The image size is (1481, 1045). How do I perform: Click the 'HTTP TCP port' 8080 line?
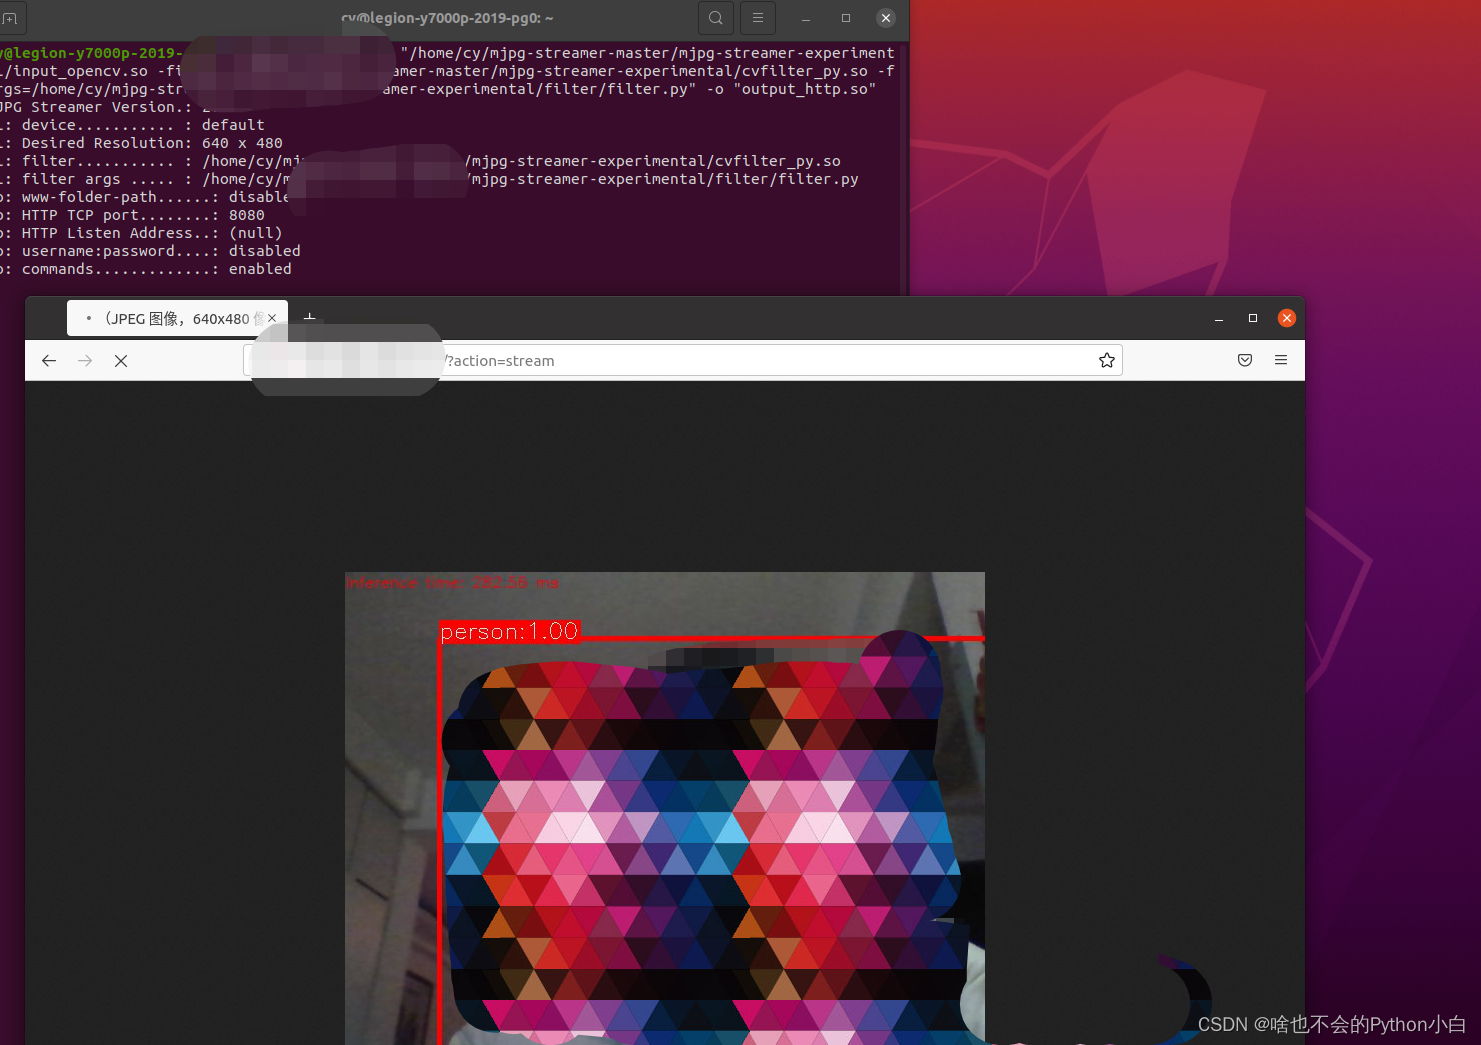[x=133, y=215]
